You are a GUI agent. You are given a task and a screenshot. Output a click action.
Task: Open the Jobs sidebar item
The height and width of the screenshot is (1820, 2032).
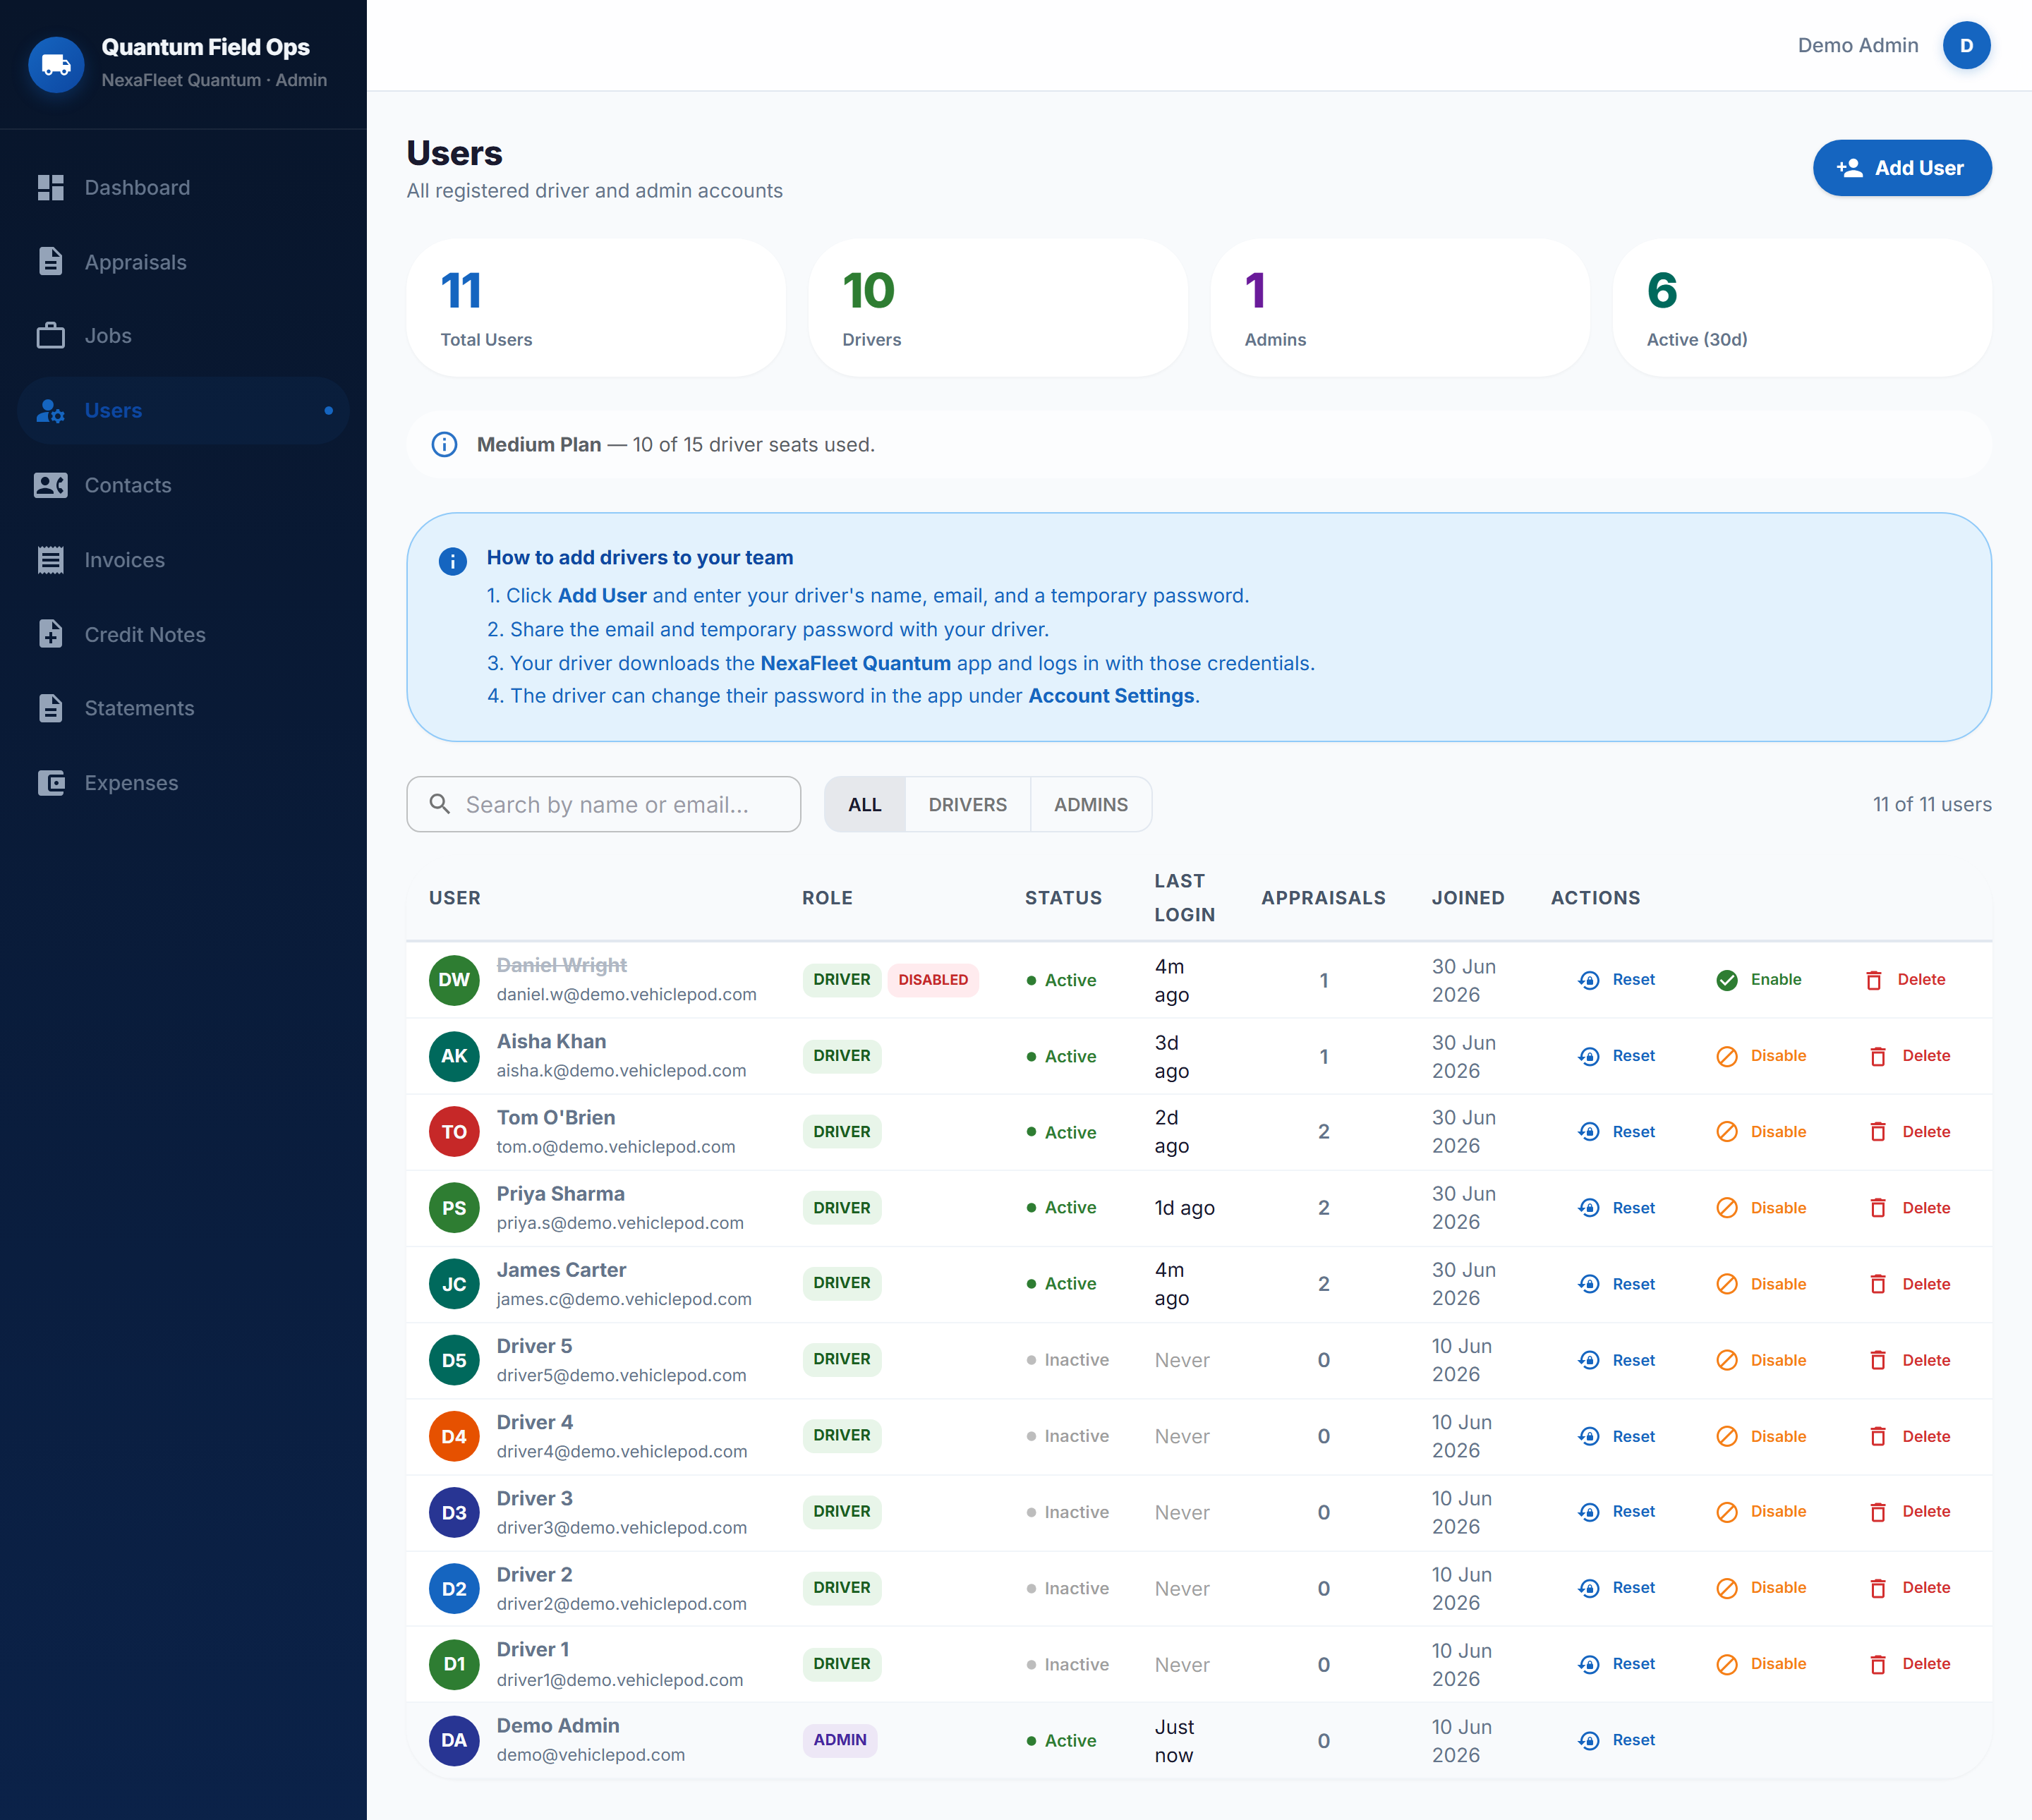183,336
